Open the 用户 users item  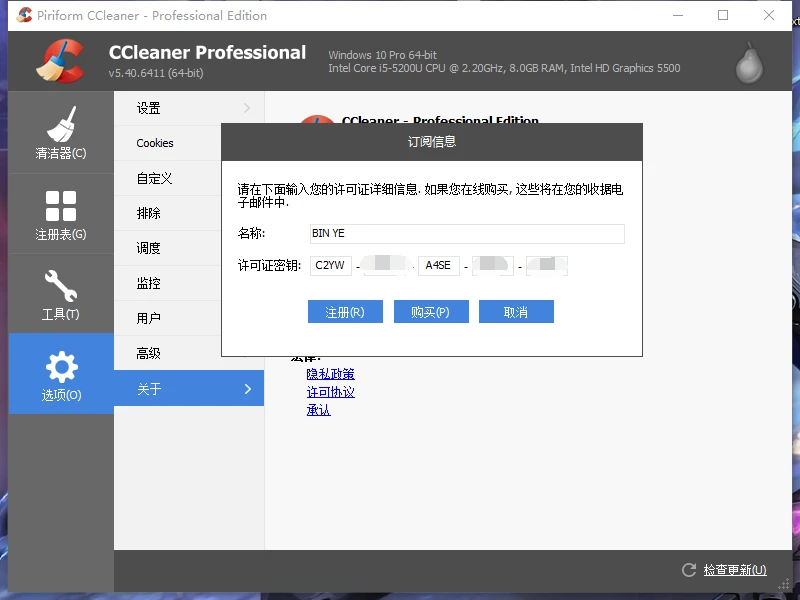click(x=167, y=318)
